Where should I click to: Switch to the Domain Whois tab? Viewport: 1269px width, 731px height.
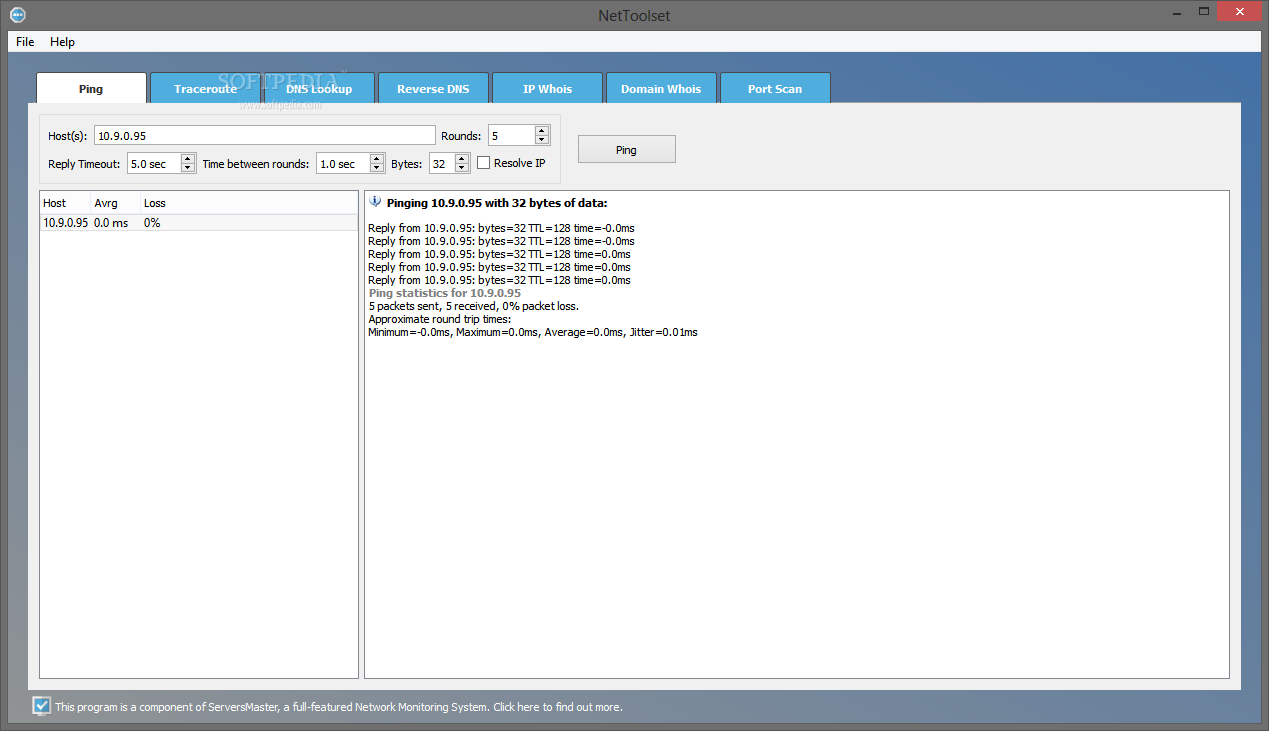click(661, 89)
